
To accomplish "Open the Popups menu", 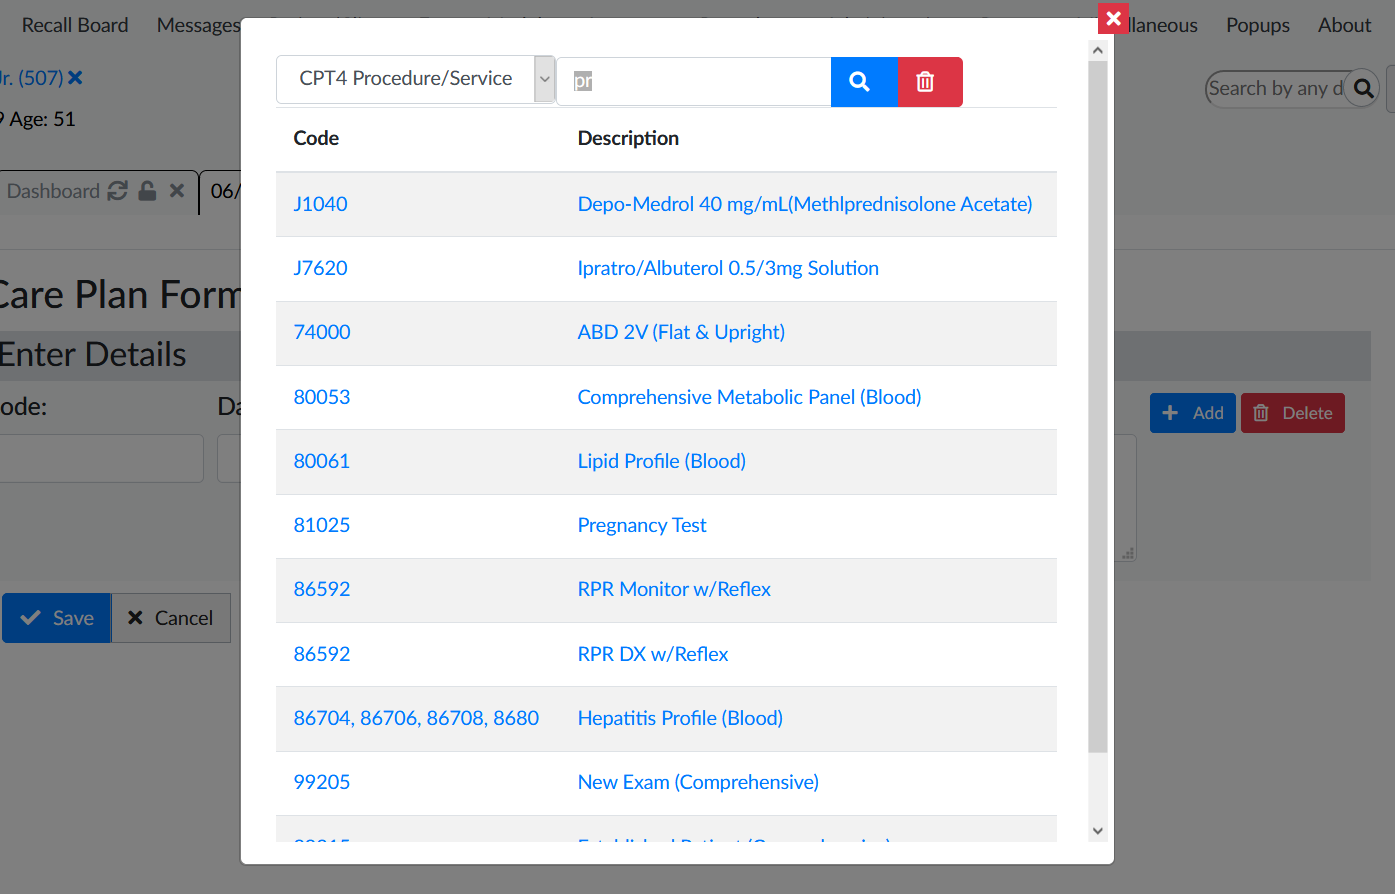I will pyautogui.click(x=1257, y=25).
